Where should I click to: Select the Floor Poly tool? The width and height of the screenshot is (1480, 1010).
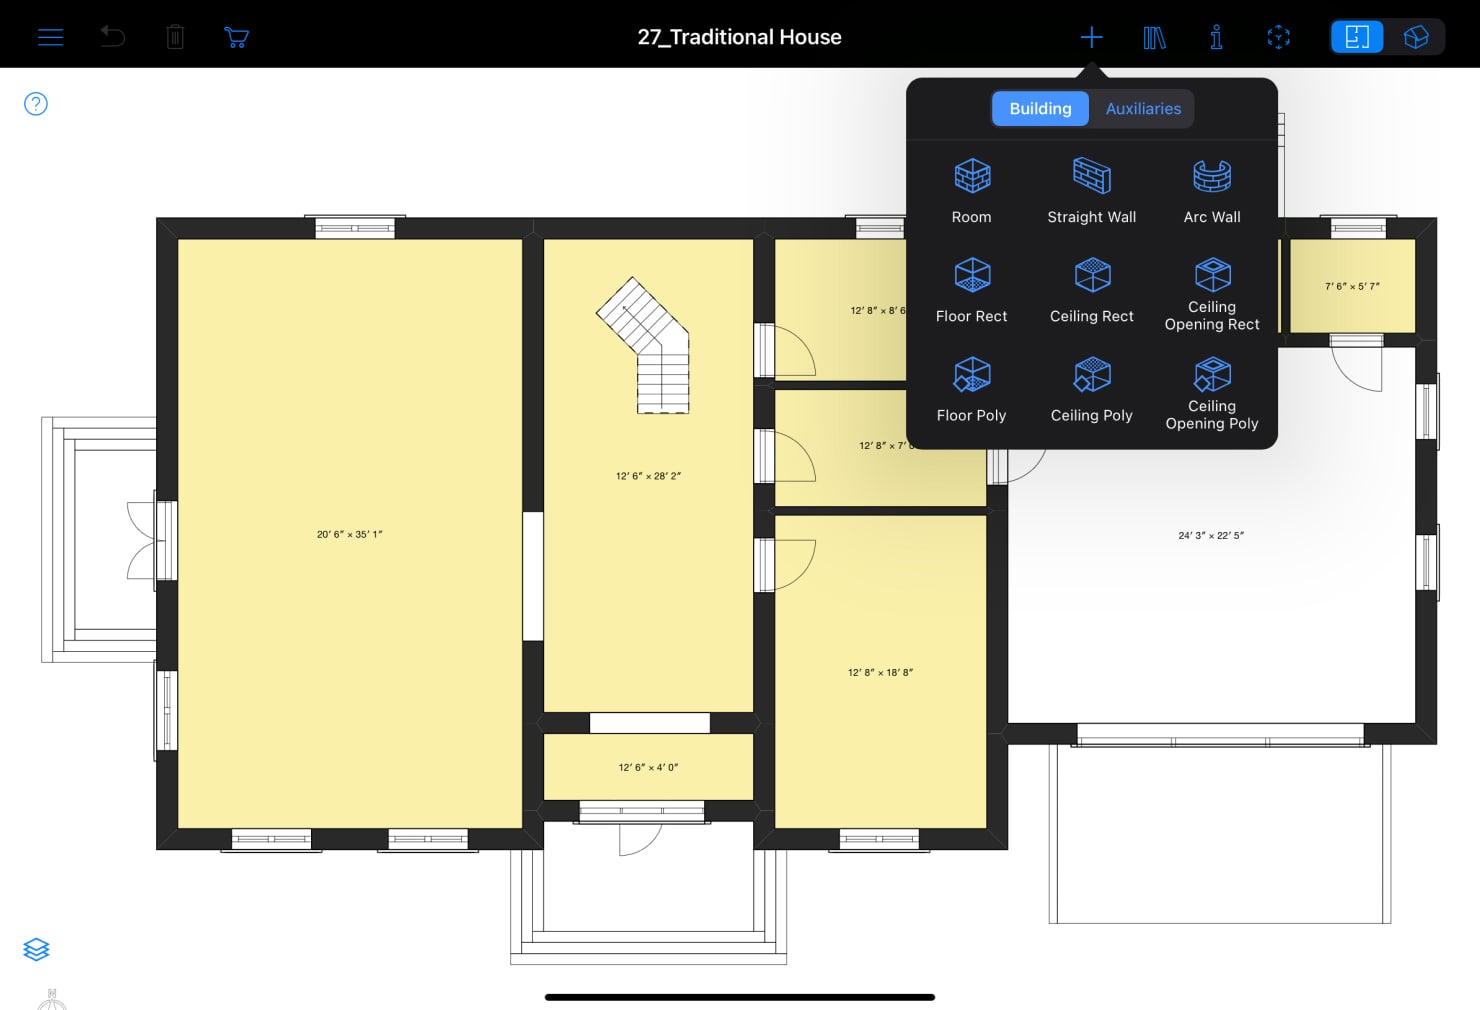click(971, 390)
